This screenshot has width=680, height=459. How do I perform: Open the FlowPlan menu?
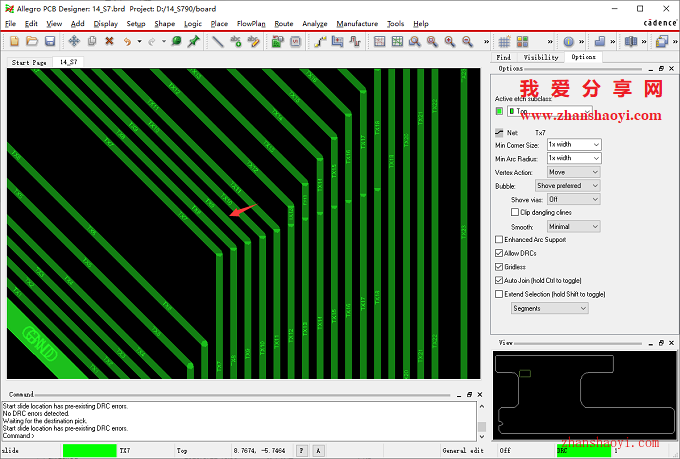click(251, 24)
